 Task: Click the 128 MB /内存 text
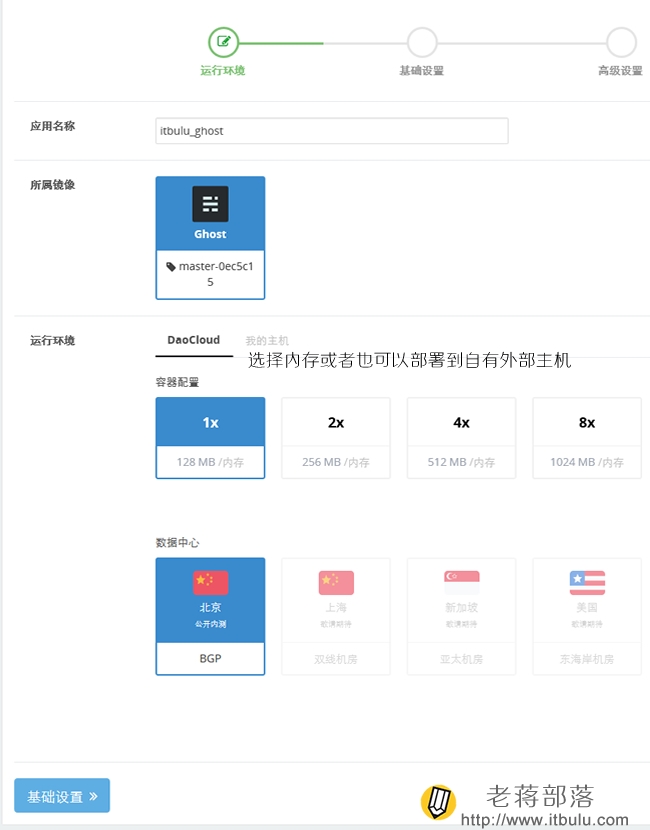[x=210, y=462]
